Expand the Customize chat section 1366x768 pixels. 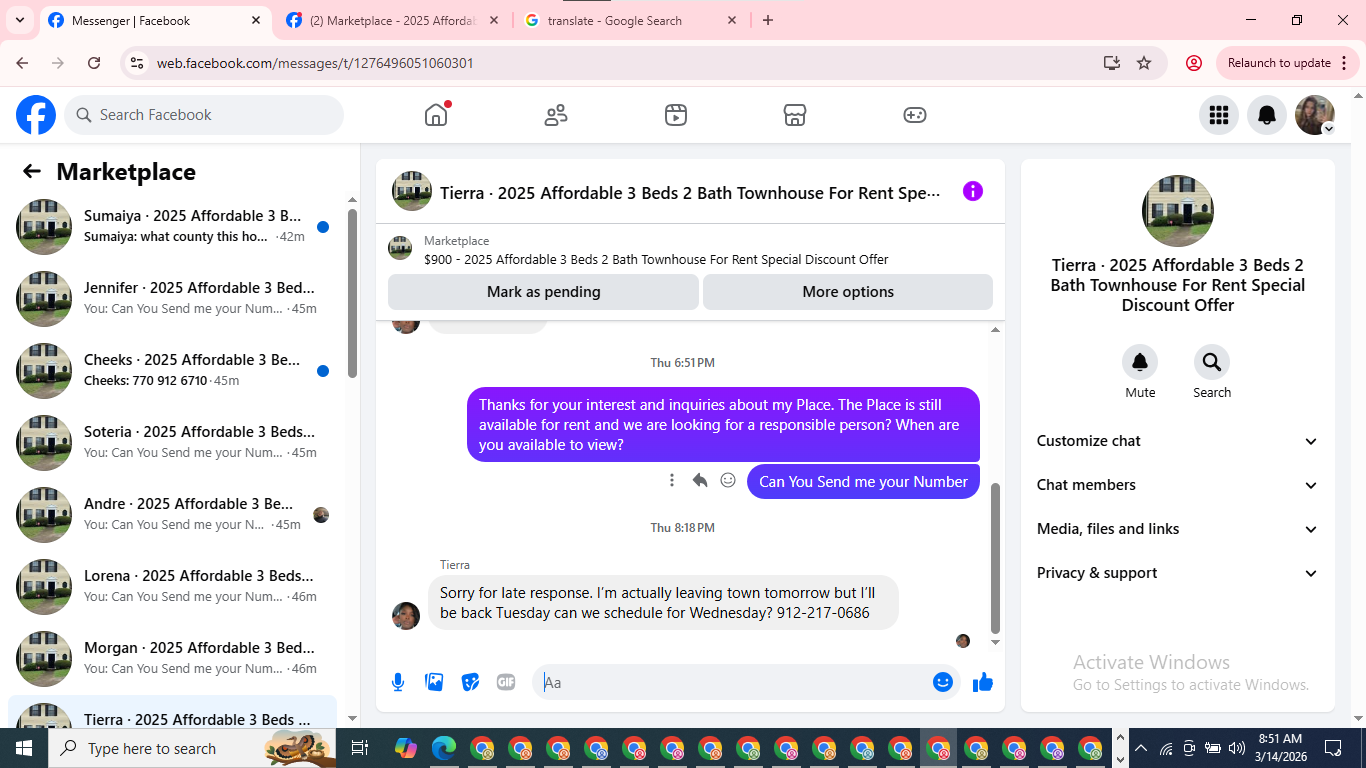point(1178,441)
